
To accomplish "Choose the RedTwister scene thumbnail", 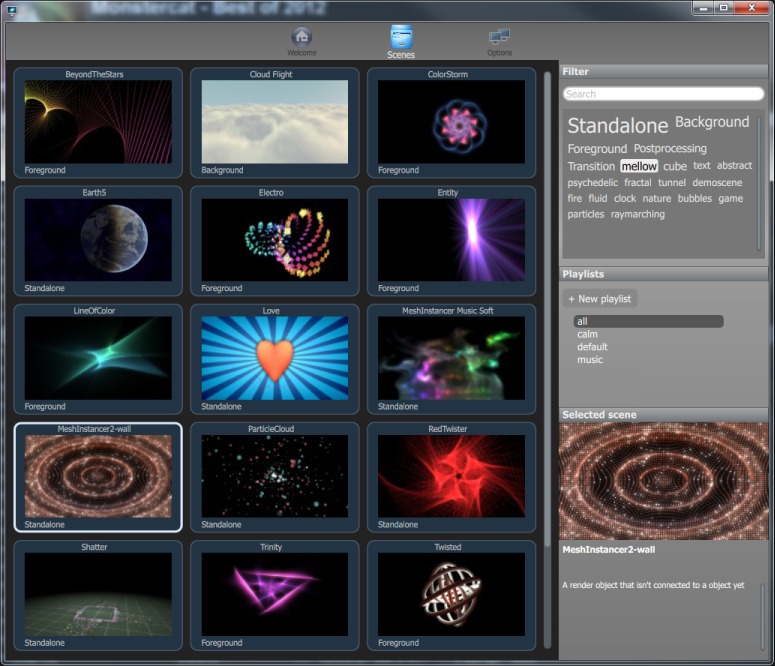I will pyautogui.click(x=451, y=476).
